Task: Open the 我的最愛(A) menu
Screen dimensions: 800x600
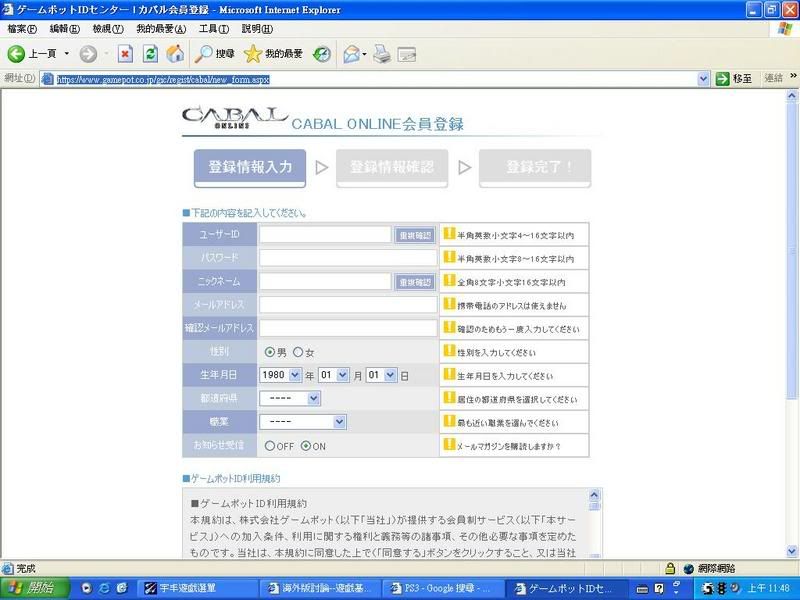Action: [x=161, y=29]
